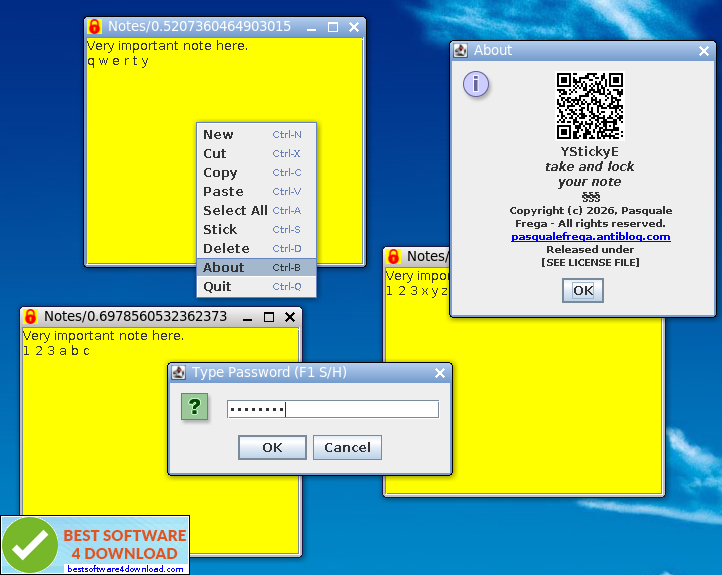Choose Delete from the context menu
This screenshot has height=575, width=722.
click(256, 249)
